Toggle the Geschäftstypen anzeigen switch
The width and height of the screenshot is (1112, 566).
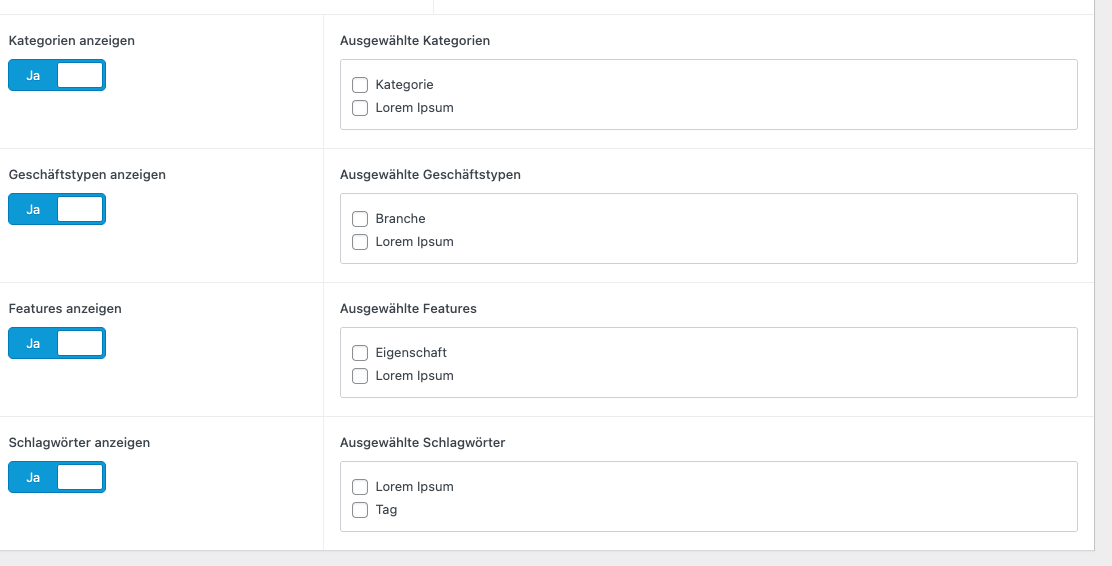[x=57, y=209]
